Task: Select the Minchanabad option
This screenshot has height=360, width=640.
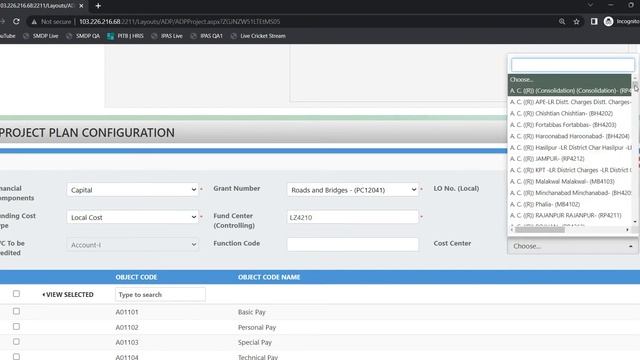Action: tap(569, 193)
